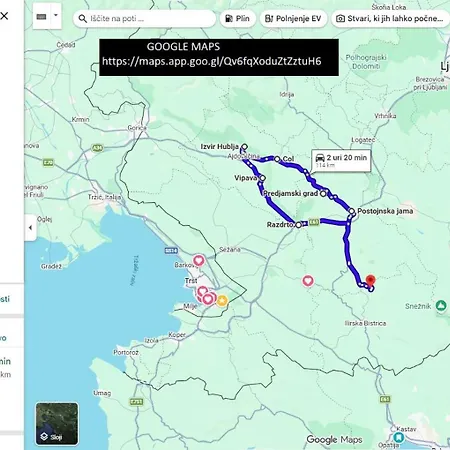This screenshot has height=450, width=450.
Task: Click the route info box showing 2 uri 20 min
Action: 341,161
